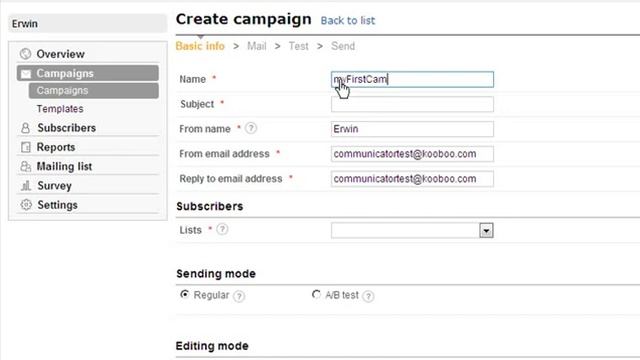Image resolution: width=640 pixels, height=360 pixels.
Task: Click the Mailing list people icon
Action: coord(25,166)
